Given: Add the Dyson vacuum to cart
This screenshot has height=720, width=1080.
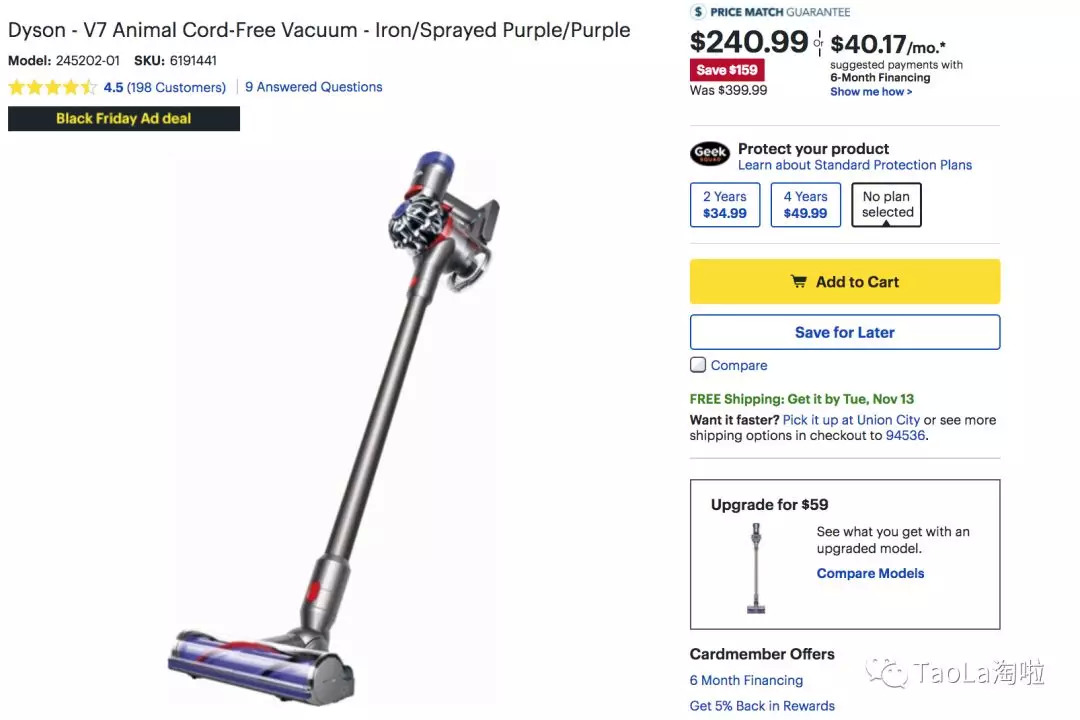Looking at the screenshot, I should [x=845, y=281].
